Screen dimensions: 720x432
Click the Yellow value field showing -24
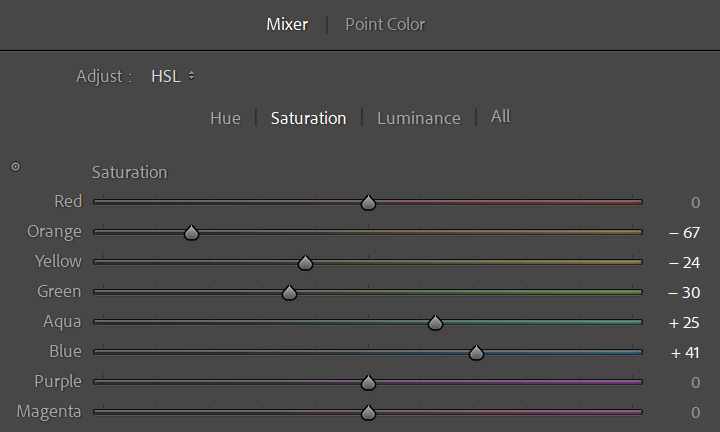tap(684, 263)
